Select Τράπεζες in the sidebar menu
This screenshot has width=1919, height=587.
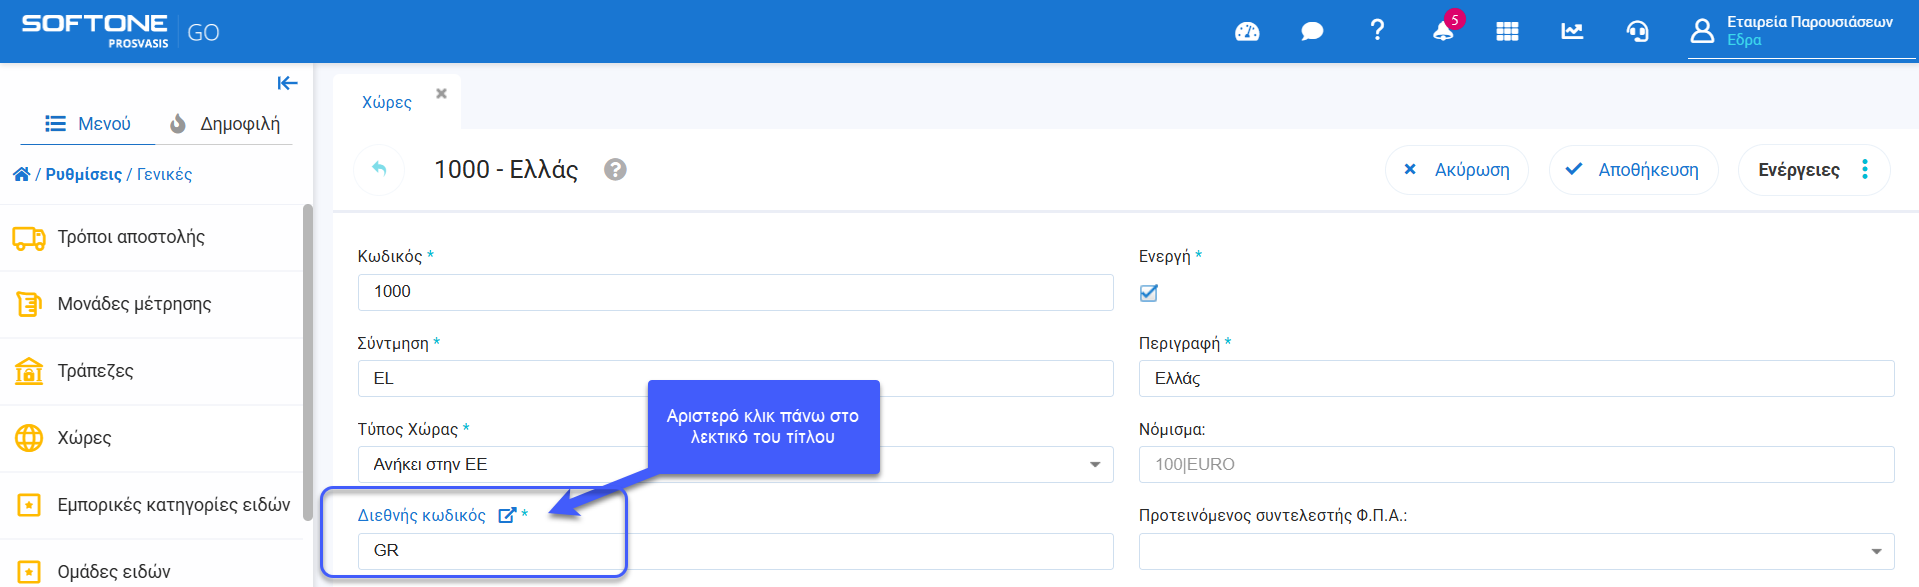[95, 371]
